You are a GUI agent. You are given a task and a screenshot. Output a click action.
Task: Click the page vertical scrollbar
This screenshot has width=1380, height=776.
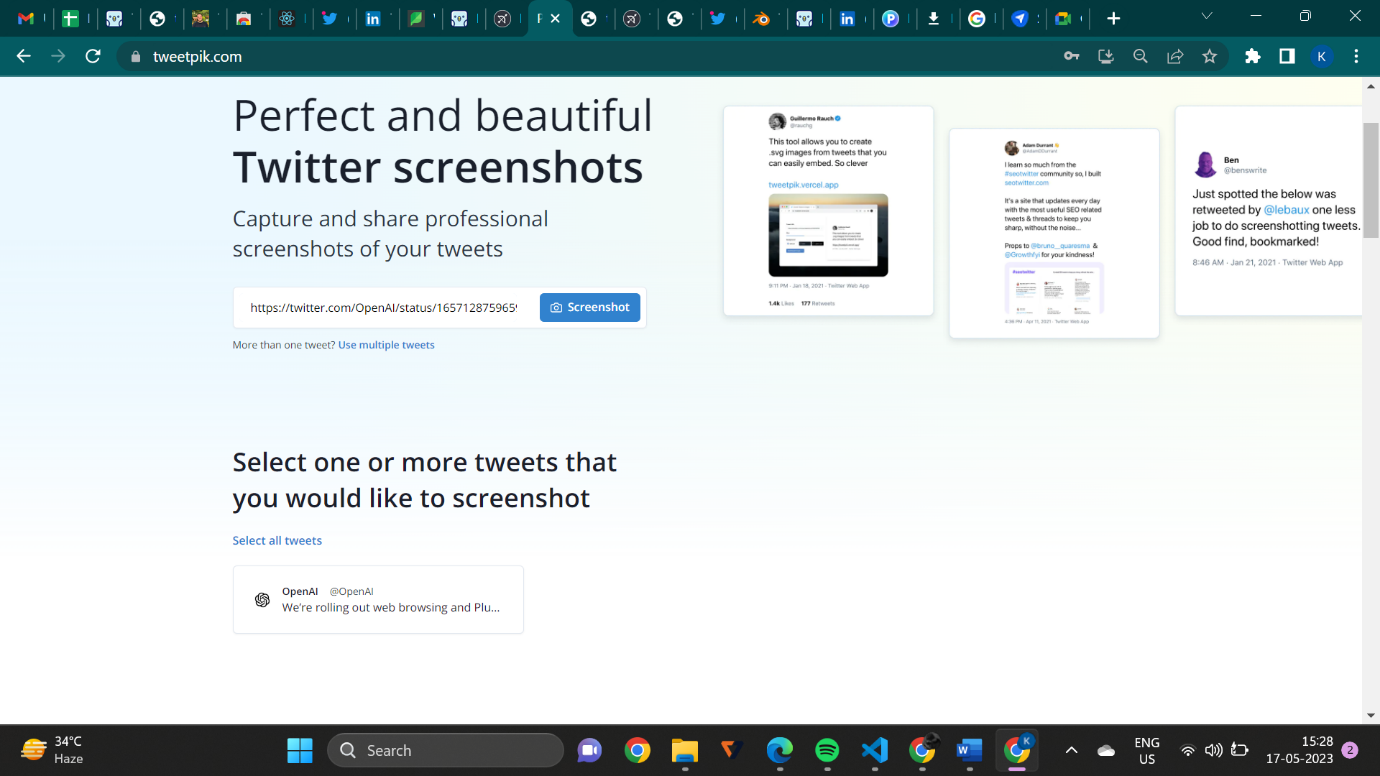click(1371, 180)
